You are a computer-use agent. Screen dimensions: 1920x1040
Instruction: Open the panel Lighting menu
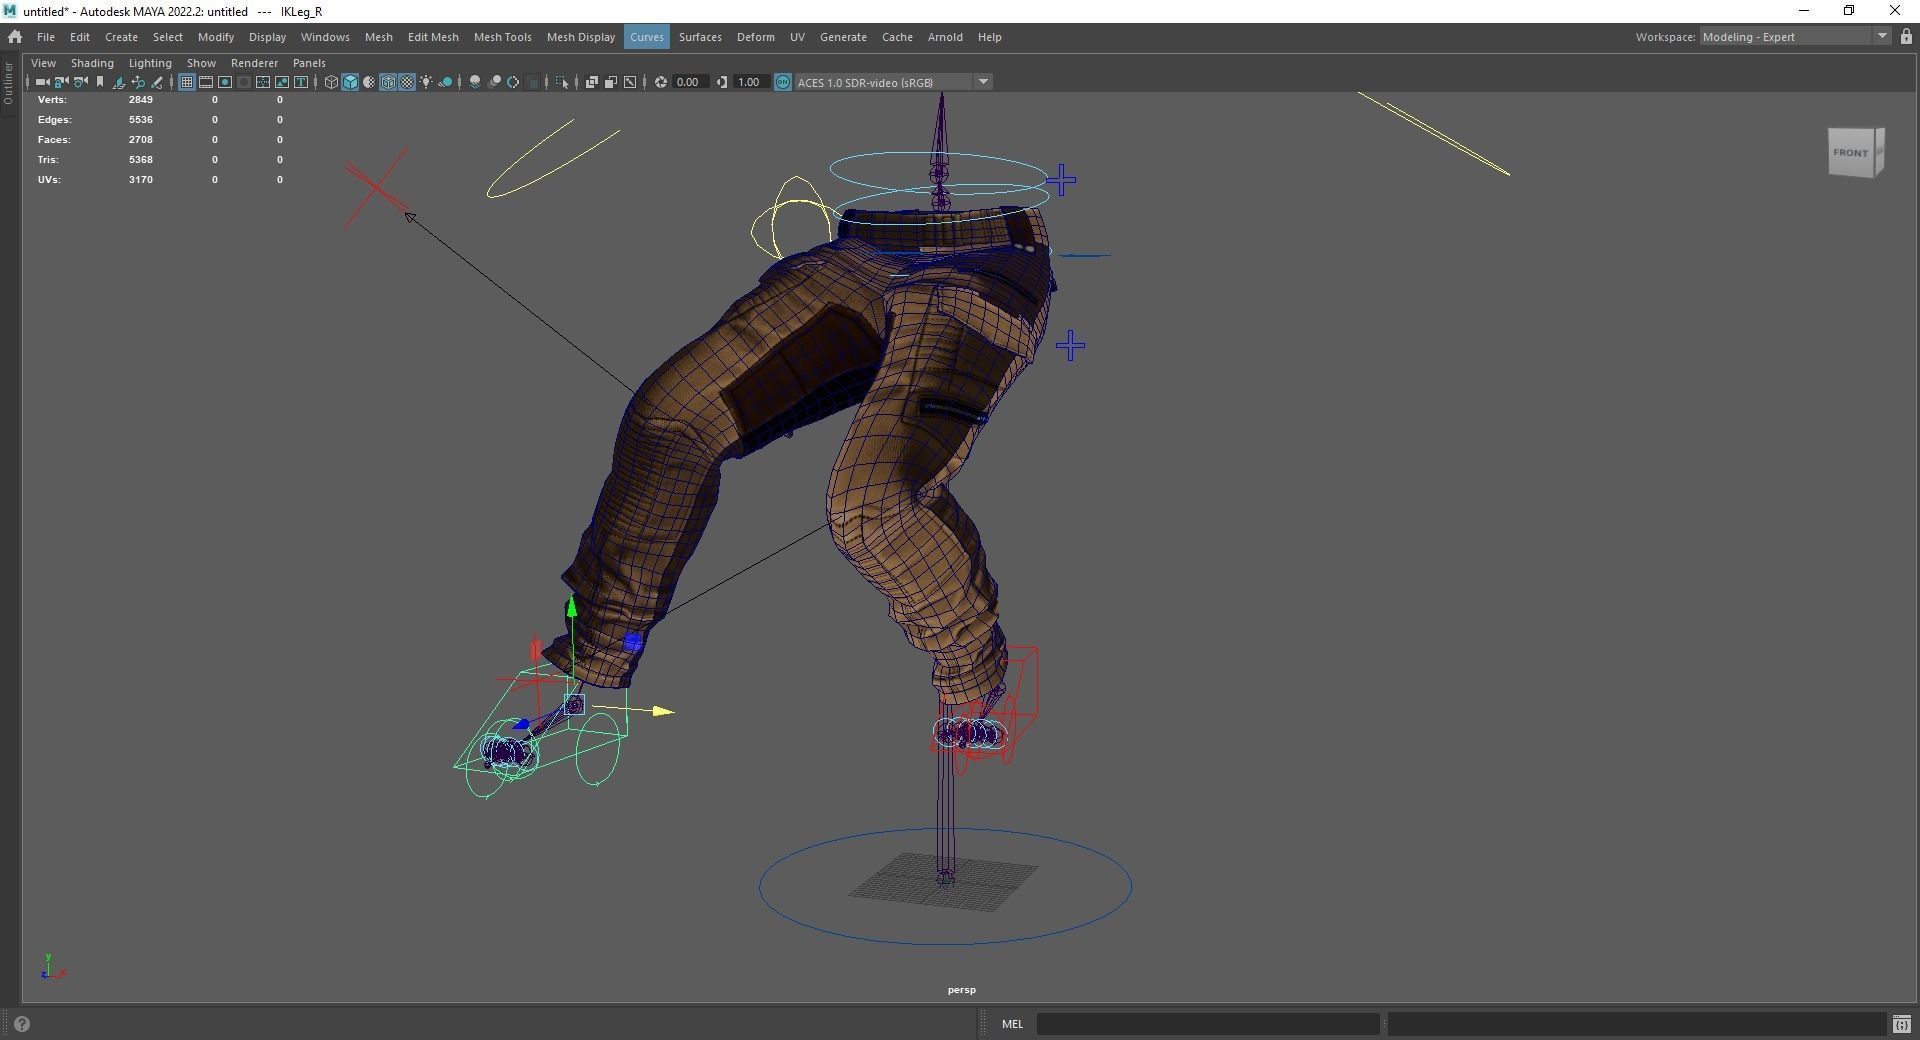150,63
